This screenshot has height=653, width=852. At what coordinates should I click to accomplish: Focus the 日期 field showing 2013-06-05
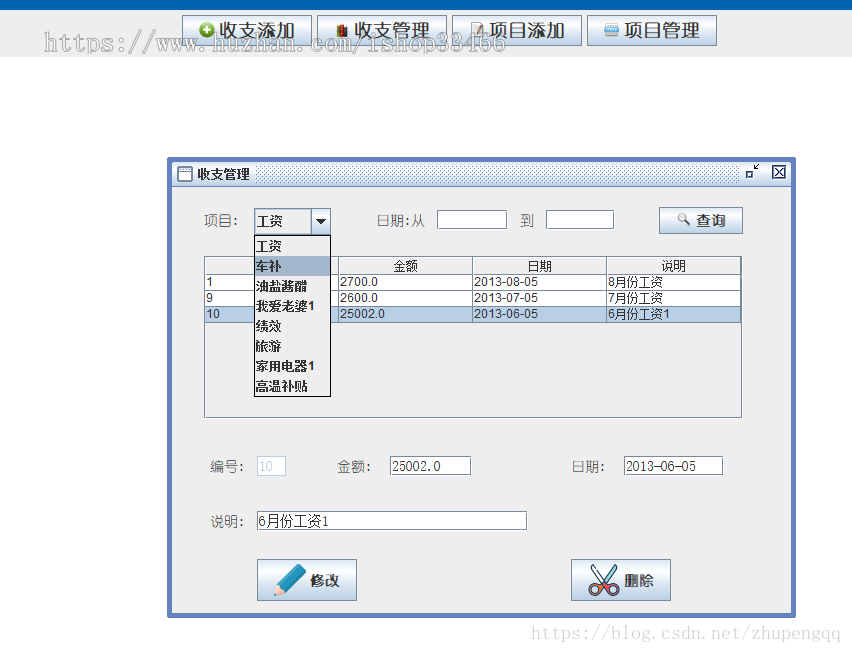tap(673, 466)
